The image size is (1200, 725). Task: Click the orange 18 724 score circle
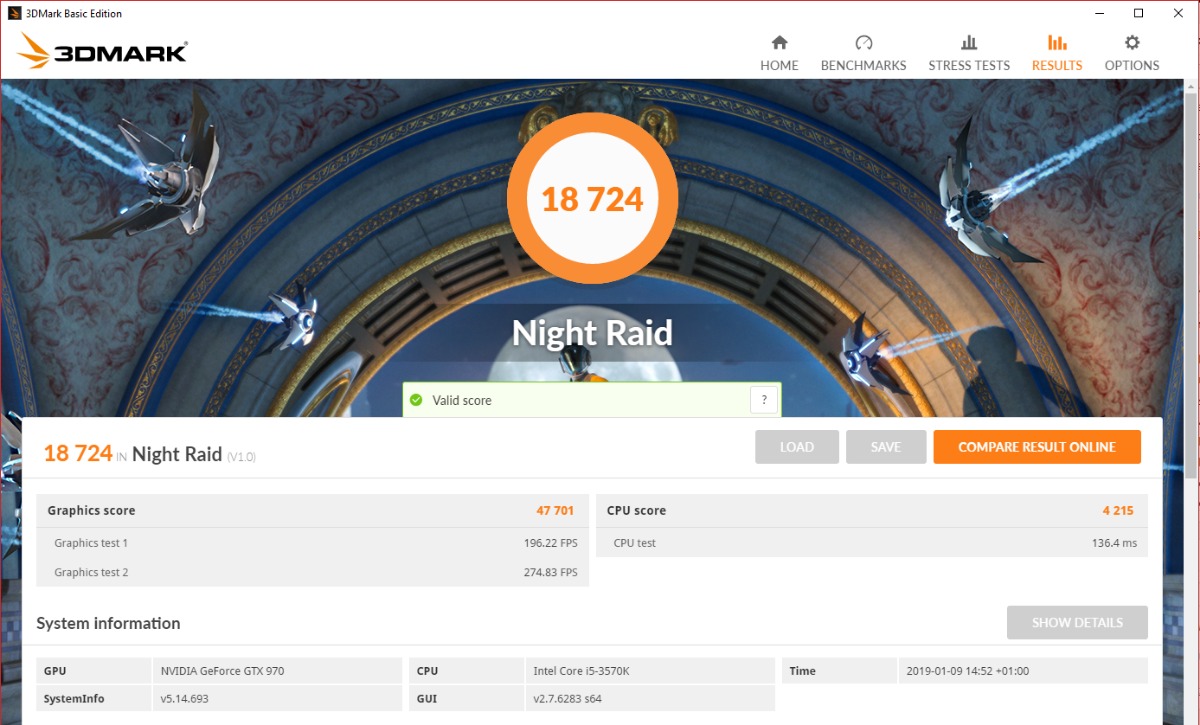coord(592,199)
